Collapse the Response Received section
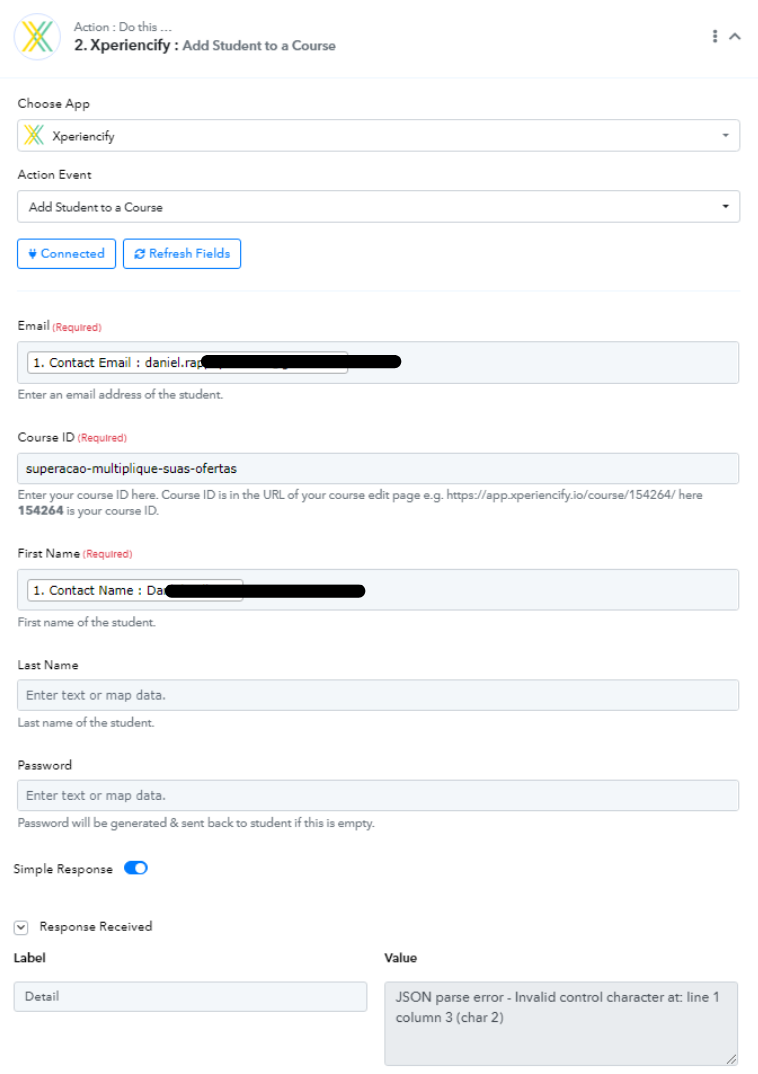 (21, 927)
